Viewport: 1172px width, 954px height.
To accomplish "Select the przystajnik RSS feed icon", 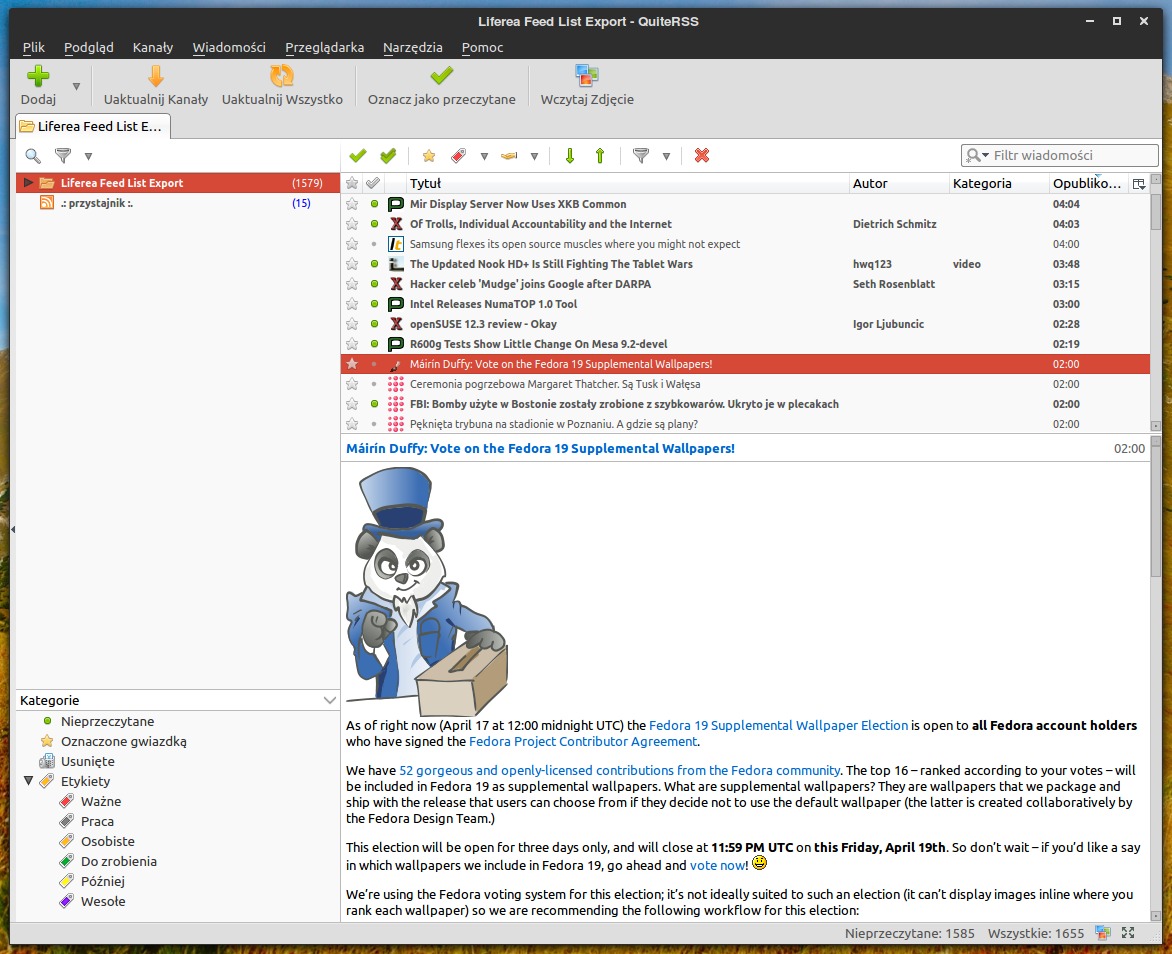I will click(46, 203).
